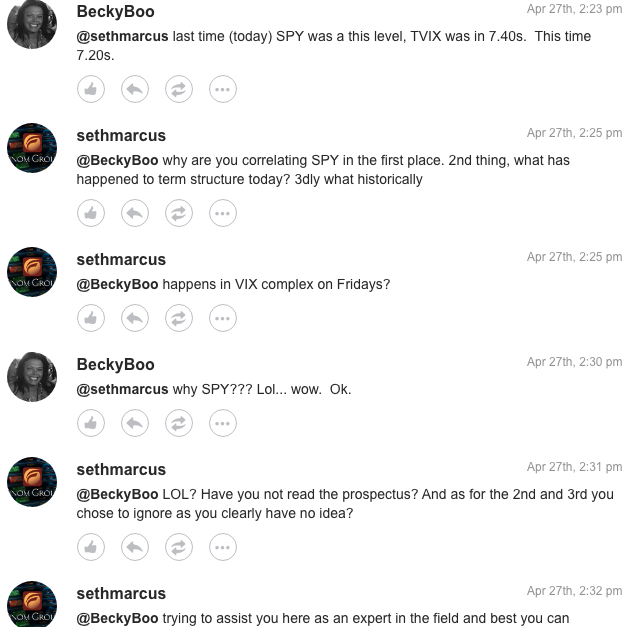Image resolution: width=633 pixels, height=627 pixels.
Task: Reply to BeckyBoo's 'why SPY???' message
Action: [135, 423]
